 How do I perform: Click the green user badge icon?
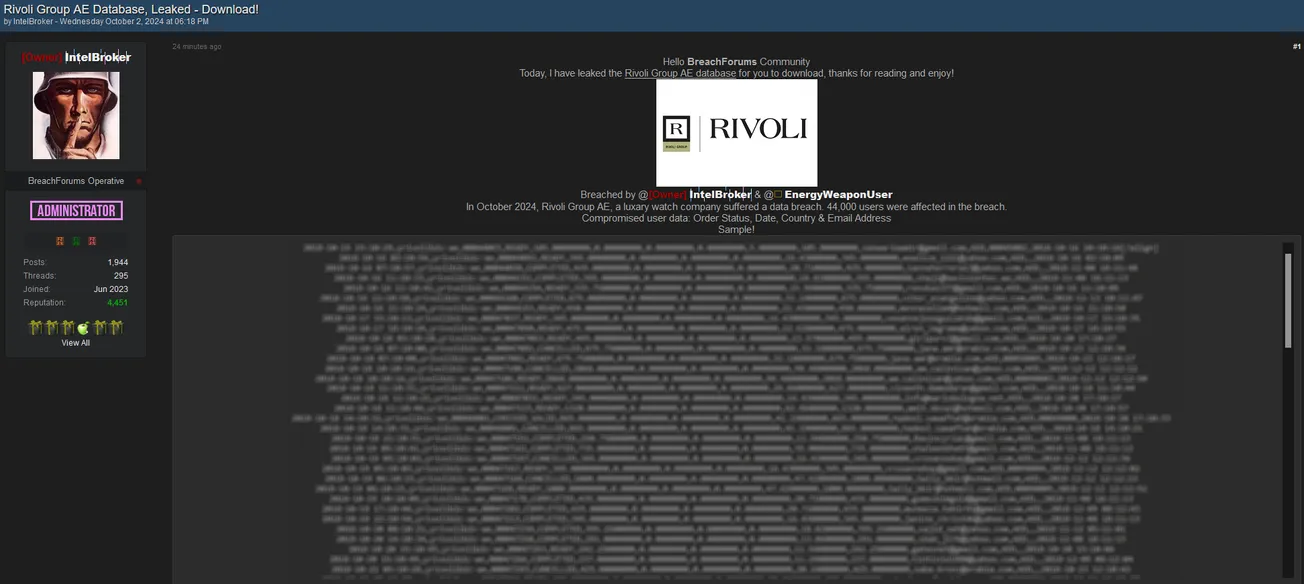coord(76,241)
